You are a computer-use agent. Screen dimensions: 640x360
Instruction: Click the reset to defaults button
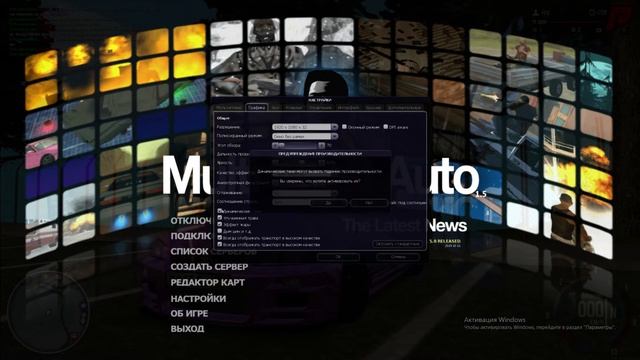tap(397, 244)
